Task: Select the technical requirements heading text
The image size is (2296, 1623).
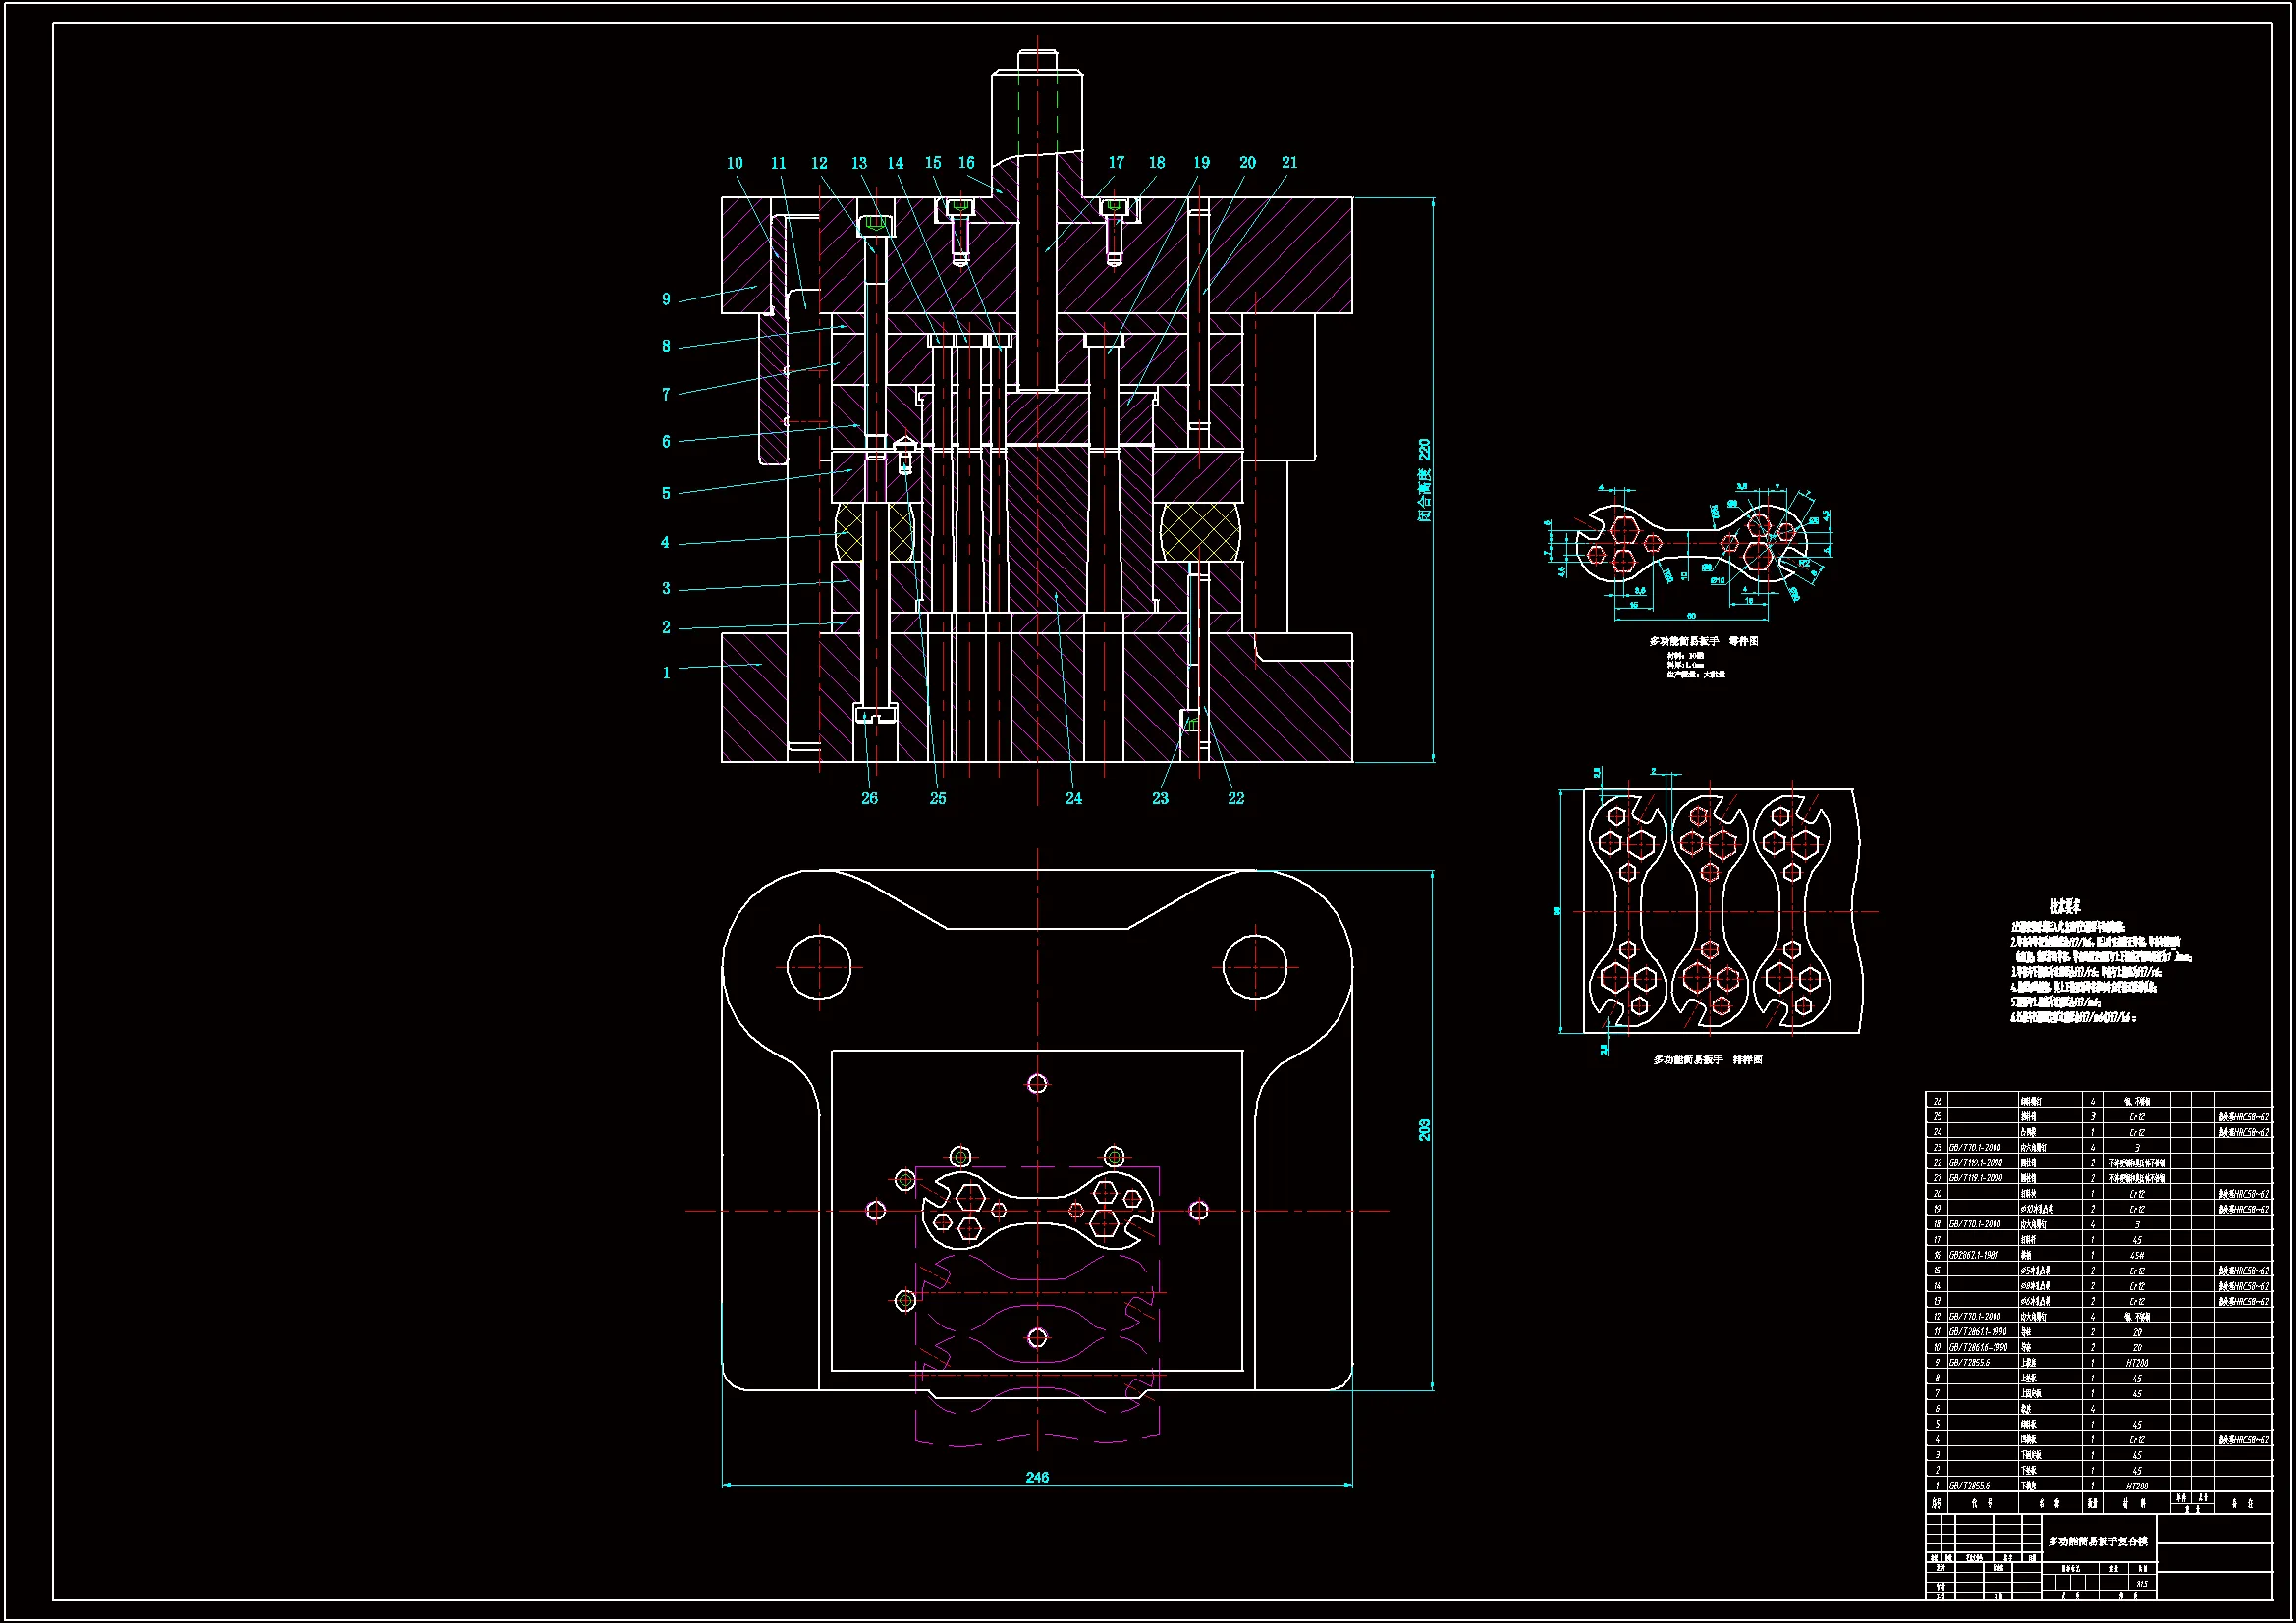Action: coord(2065,907)
